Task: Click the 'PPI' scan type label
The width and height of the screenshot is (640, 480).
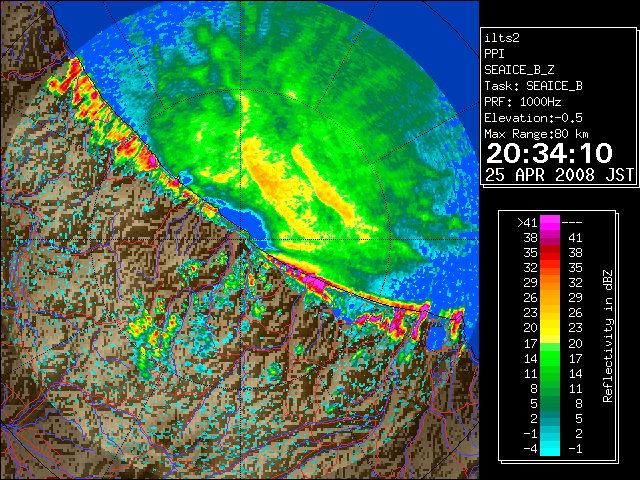Action: (494, 54)
